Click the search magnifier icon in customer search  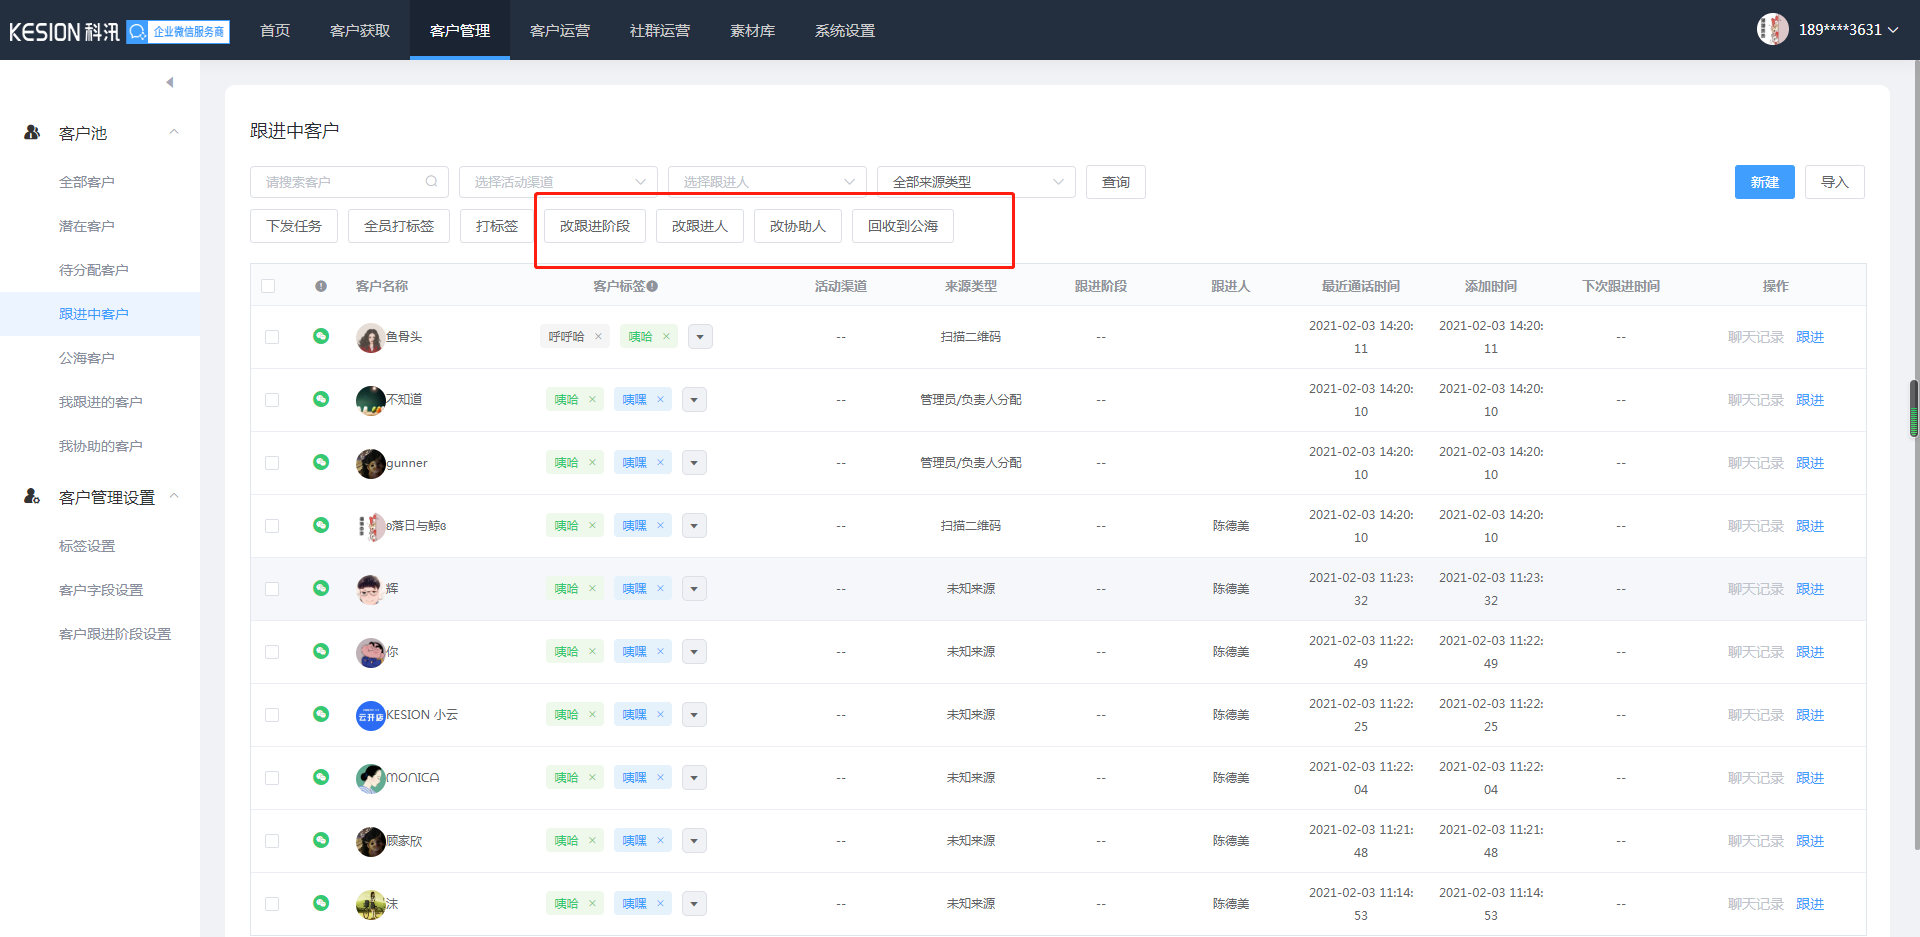pos(431,182)
